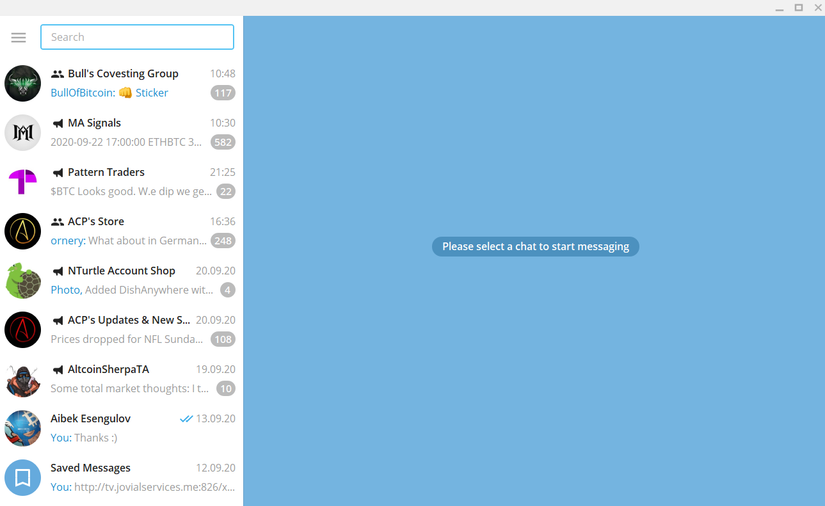Click the Search input field
This screenshot has width=825, height=506.
pos(137,37)
